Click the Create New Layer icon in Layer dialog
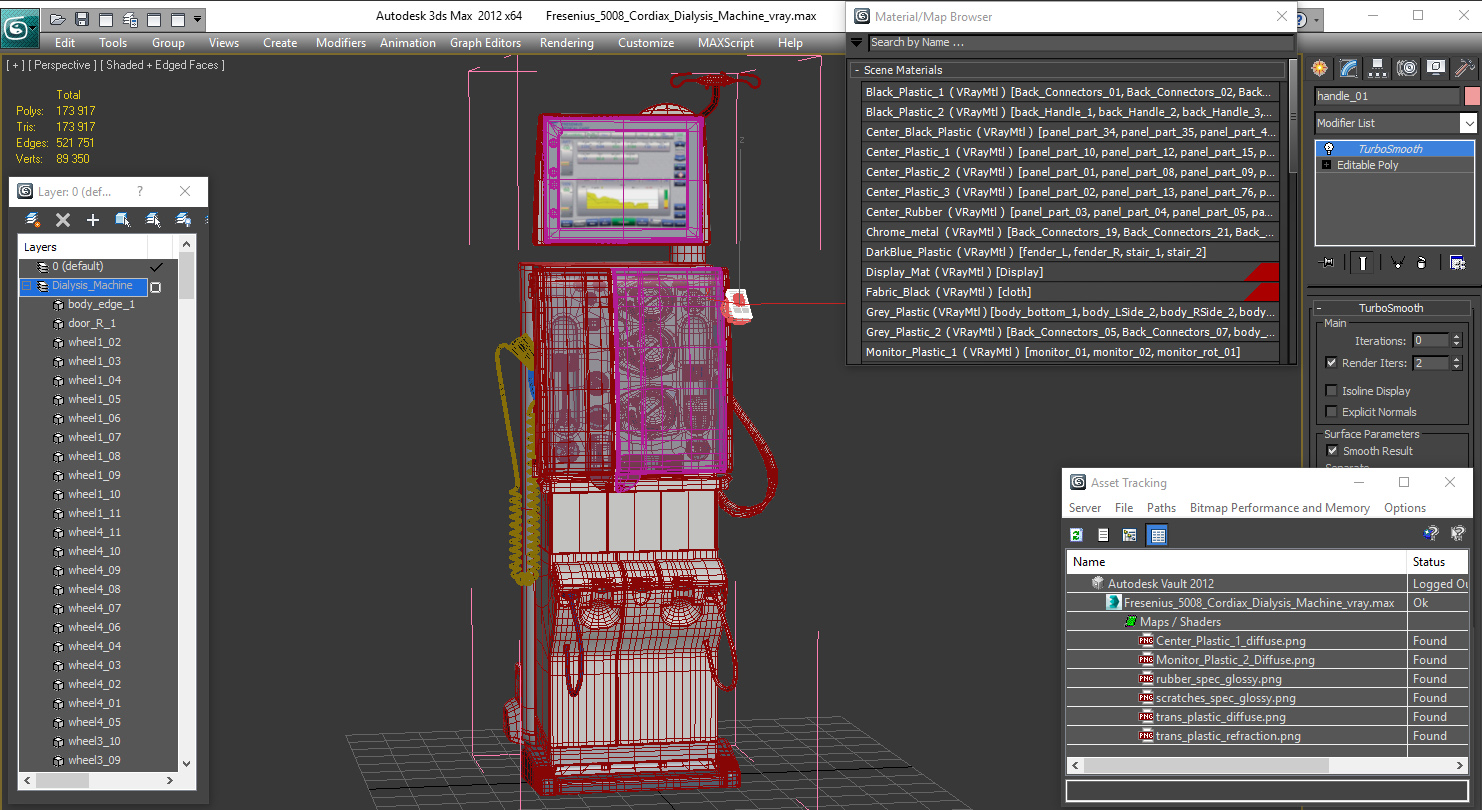The height and width of the screenshot is (810, 1482). pyautogui.click(x=33, y=220)
